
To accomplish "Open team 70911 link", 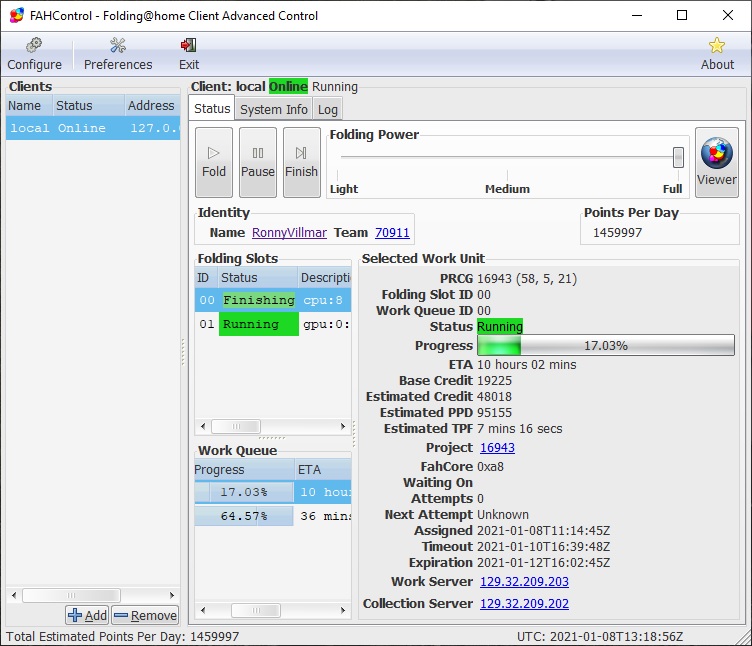I will (x=392, y=233).
